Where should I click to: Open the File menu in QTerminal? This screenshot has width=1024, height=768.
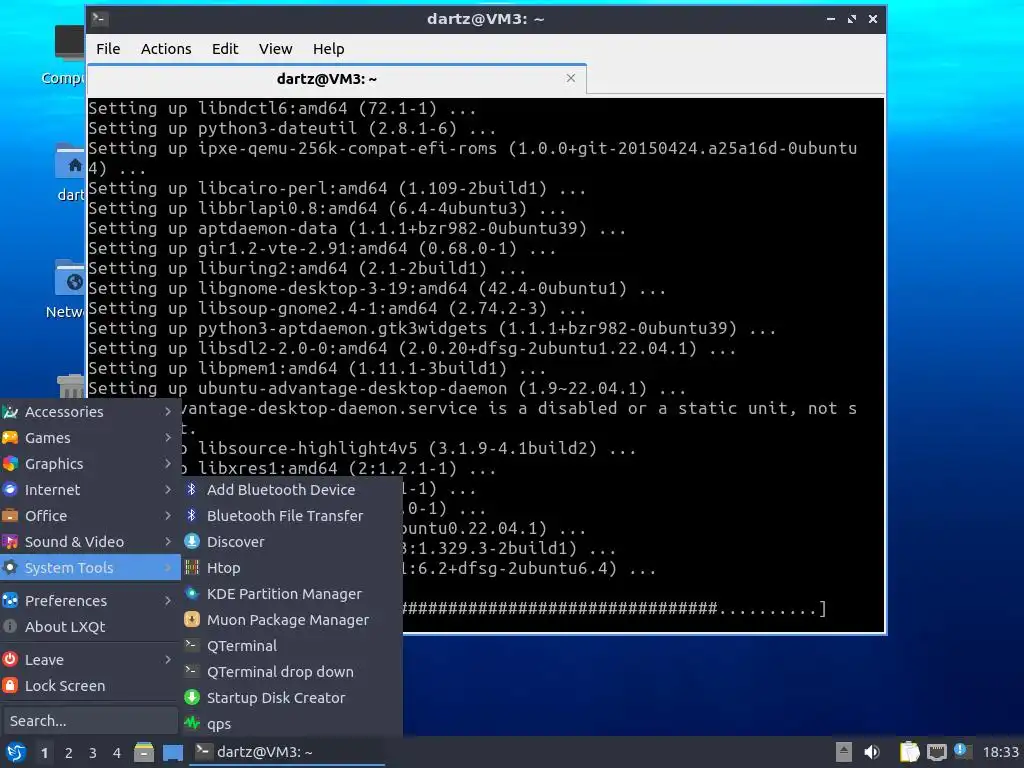coord(108,49)
